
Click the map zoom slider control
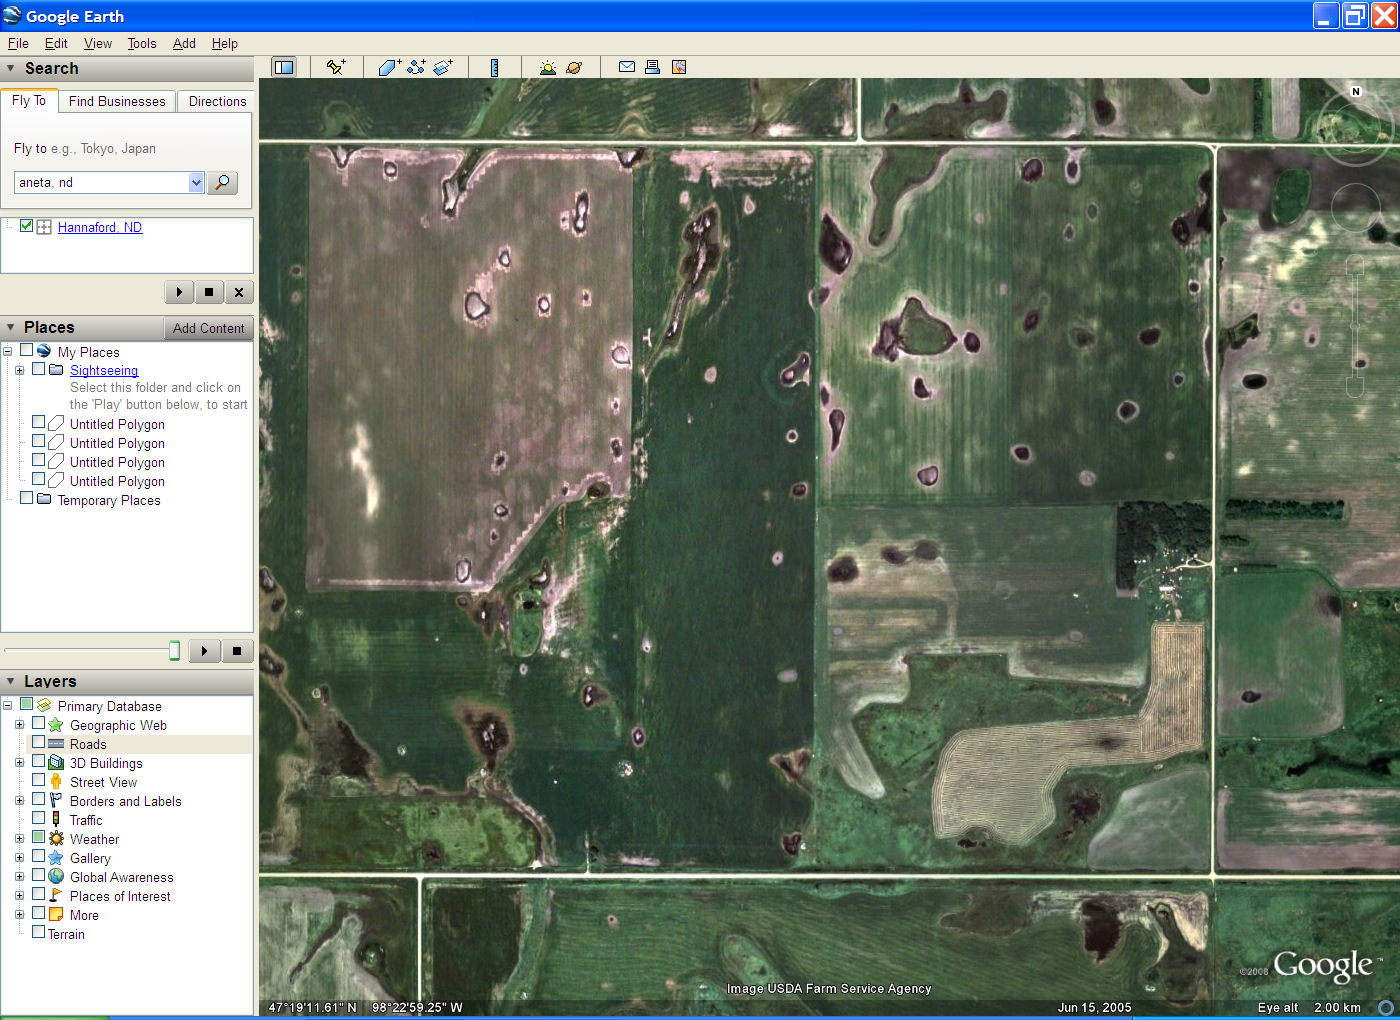pos(1355,326)
